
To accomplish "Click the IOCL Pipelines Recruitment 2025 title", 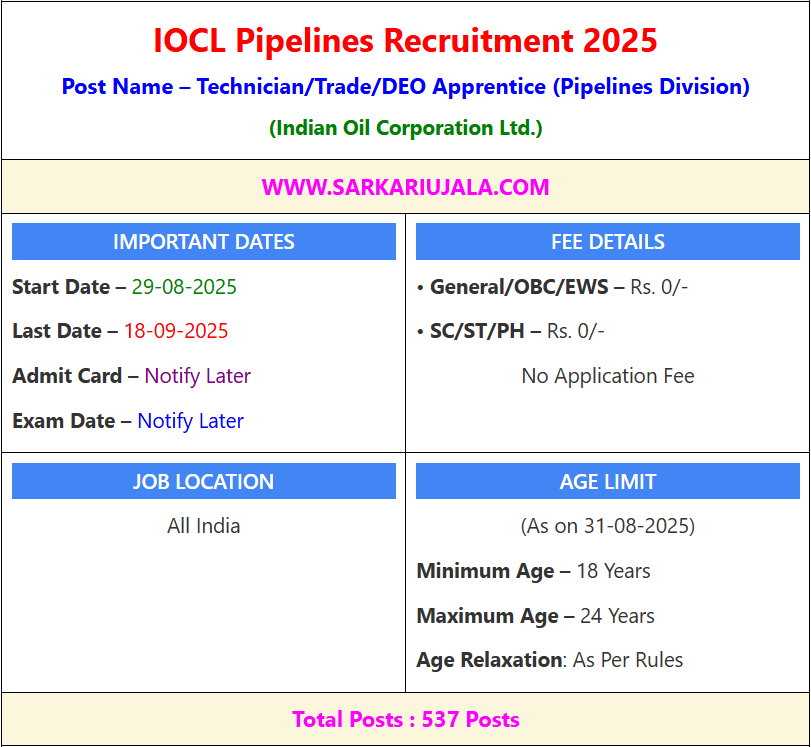I will tap(405, 41).
